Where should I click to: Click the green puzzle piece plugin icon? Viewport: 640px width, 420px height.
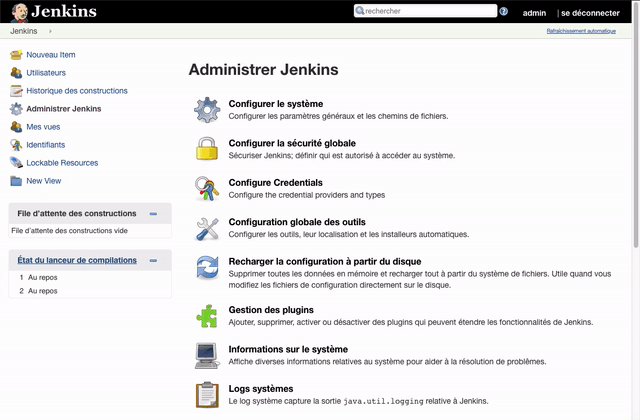[x=207, y=316]
